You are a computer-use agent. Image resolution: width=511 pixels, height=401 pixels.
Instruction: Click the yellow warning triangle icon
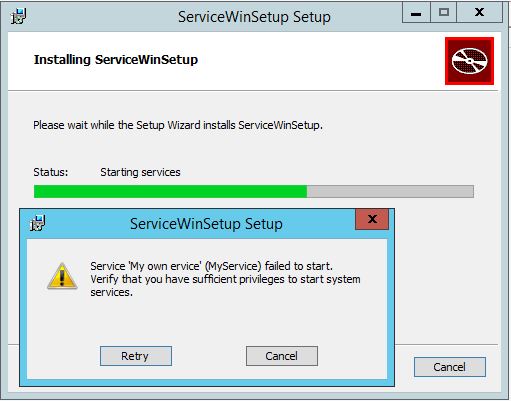tap(62, 276)
